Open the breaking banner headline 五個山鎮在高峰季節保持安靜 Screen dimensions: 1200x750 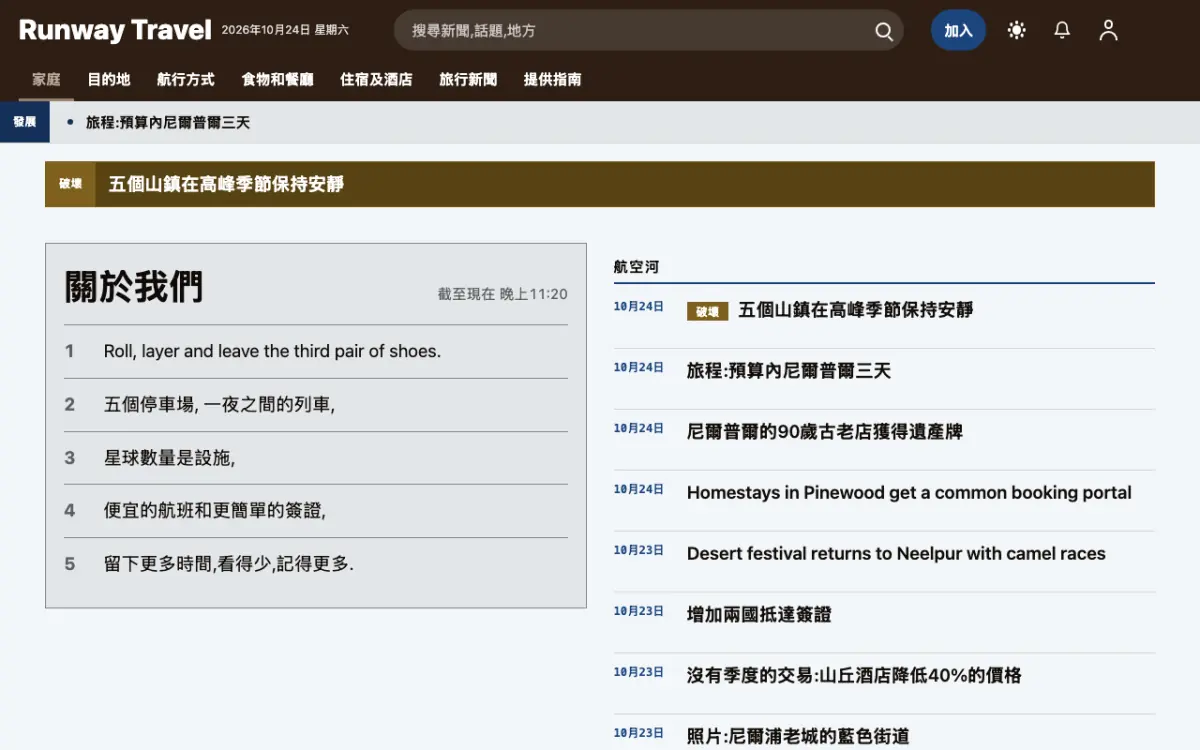(226, 184)
